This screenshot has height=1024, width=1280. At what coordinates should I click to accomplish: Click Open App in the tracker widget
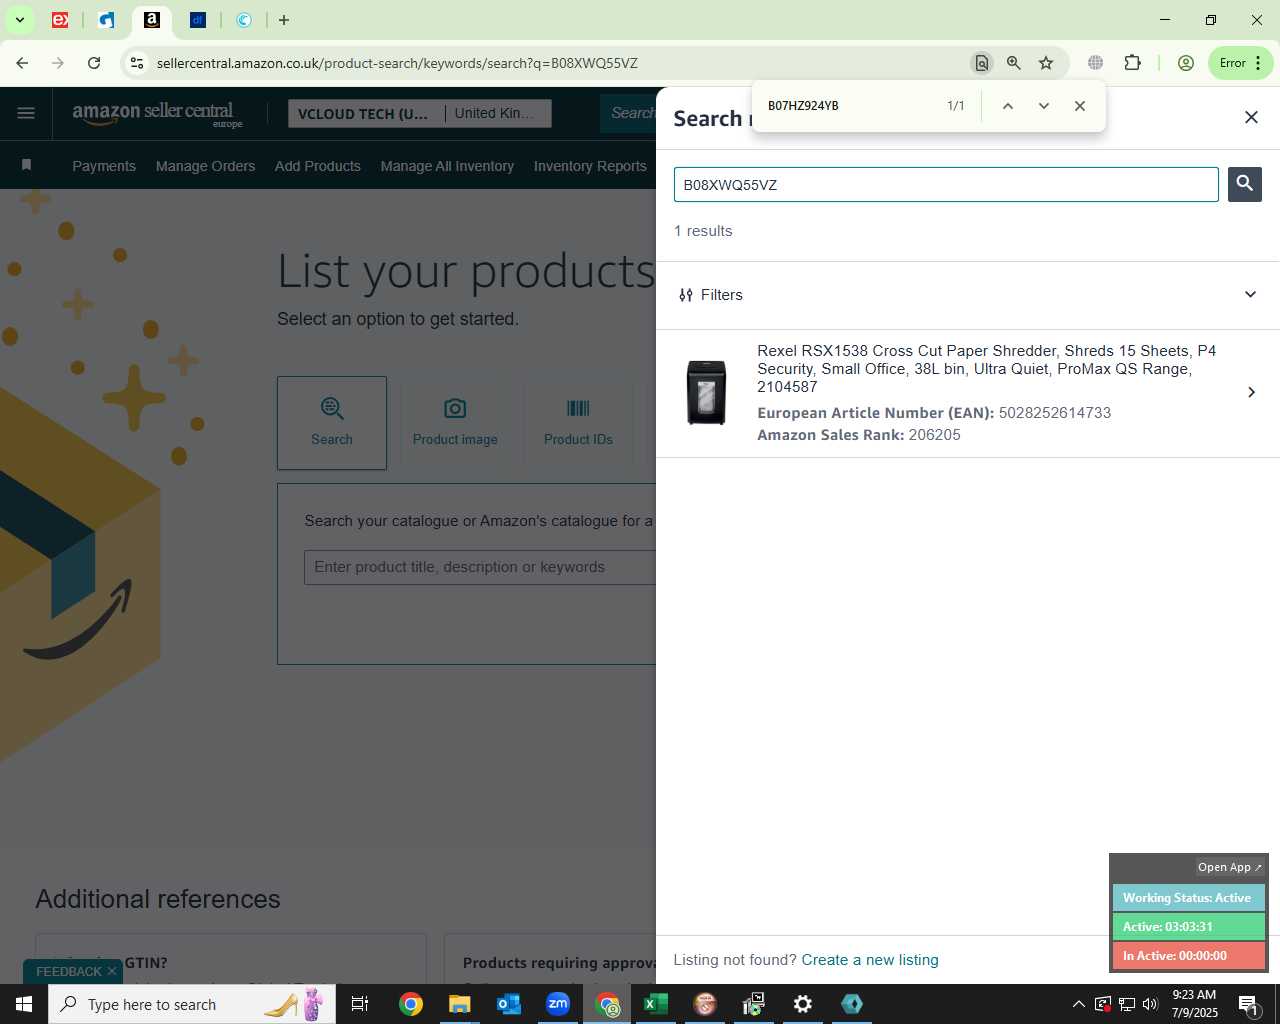[x=1230, y=867]
